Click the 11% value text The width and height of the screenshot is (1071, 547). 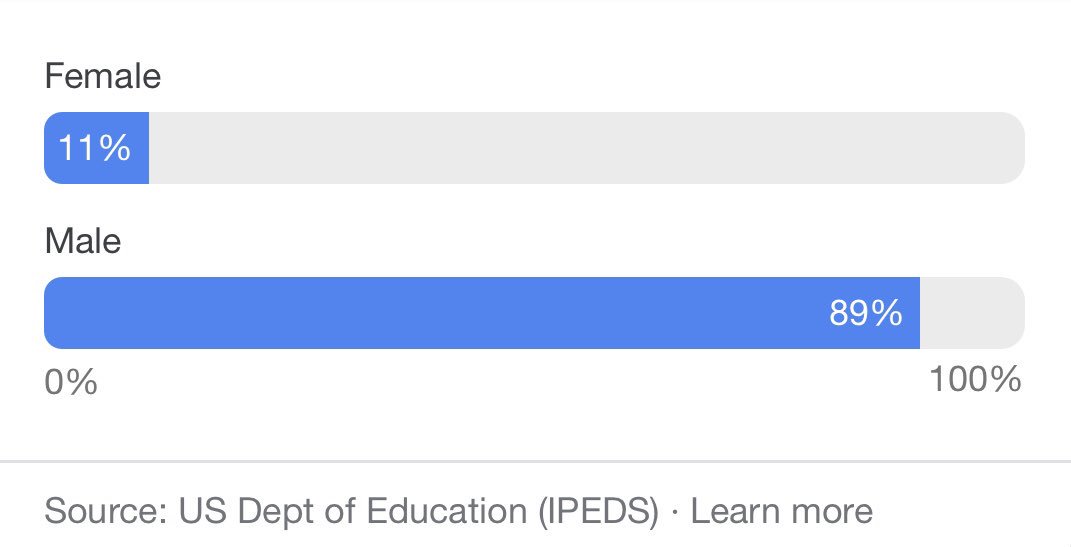pos(94,148)
